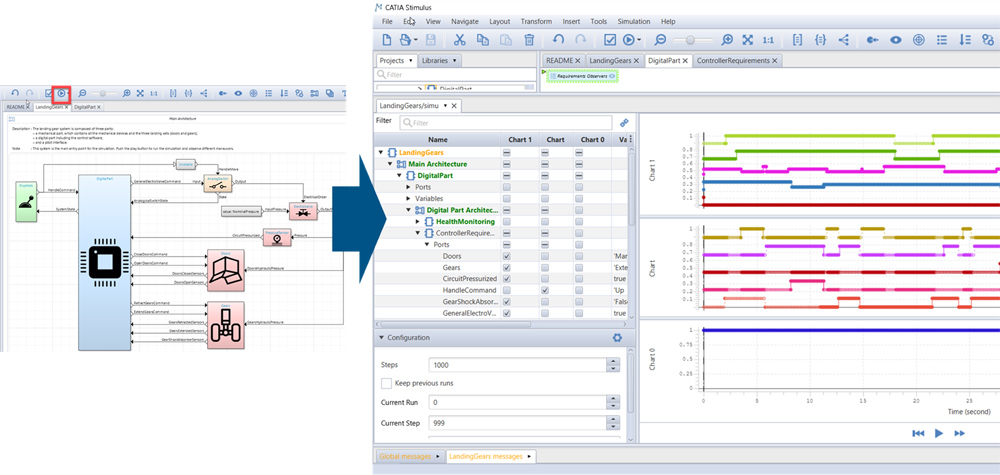This screenshot has width=1000, height=475.
Task: Click the link chain icon beside signal Filter
Action: coord(624,122)
